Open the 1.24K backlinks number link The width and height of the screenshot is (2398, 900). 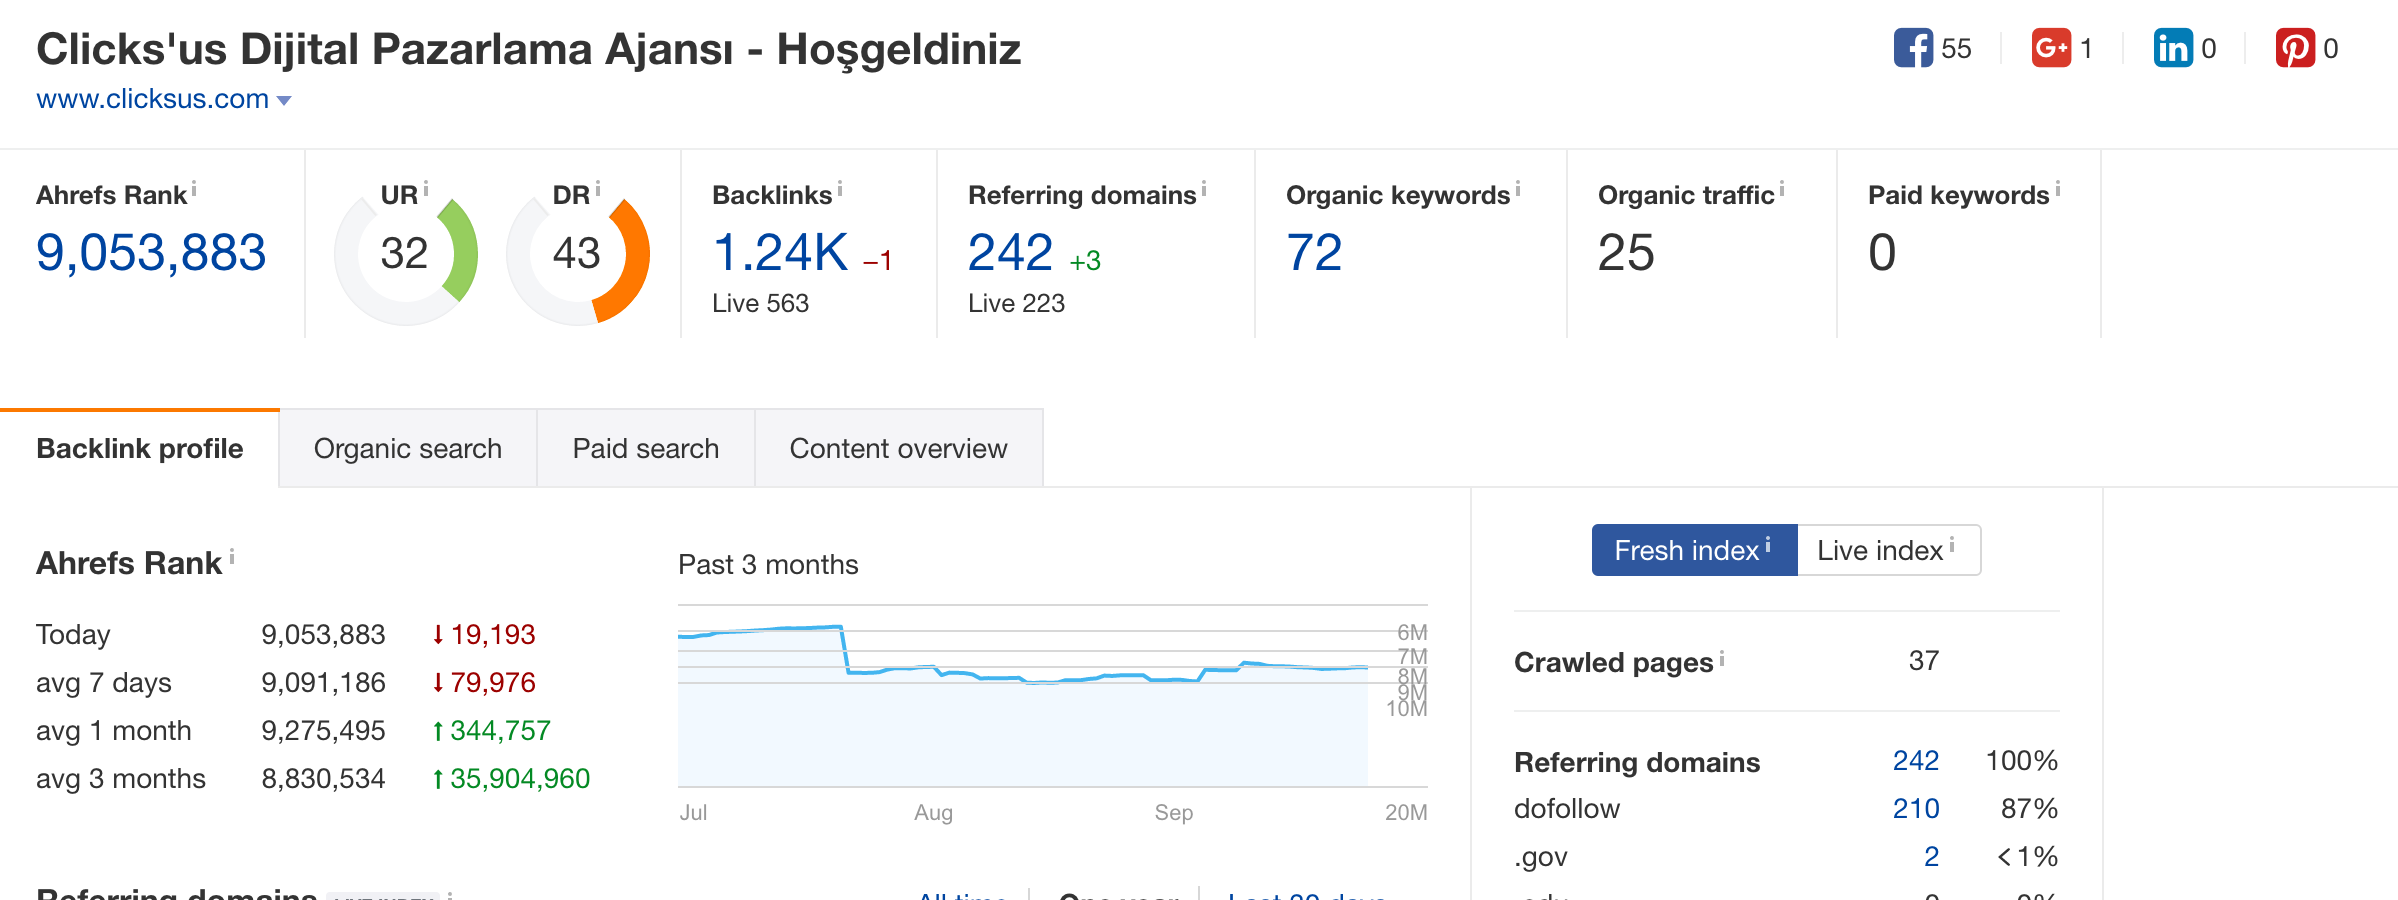point(780,252)
